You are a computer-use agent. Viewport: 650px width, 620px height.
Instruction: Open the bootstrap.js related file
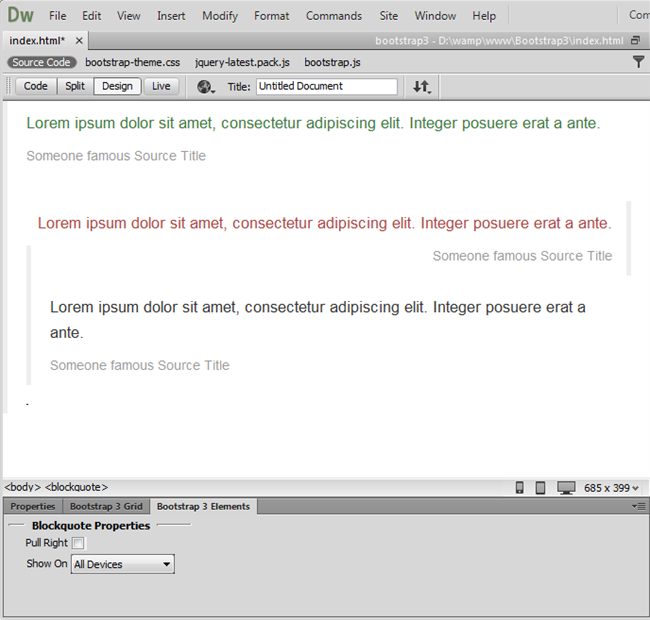point(332,62)
